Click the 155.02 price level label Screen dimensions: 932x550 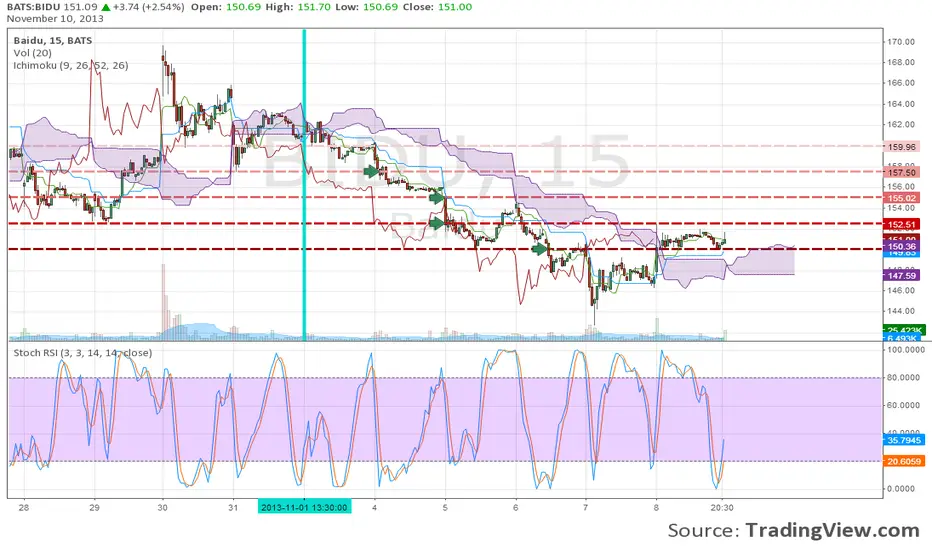902,198
